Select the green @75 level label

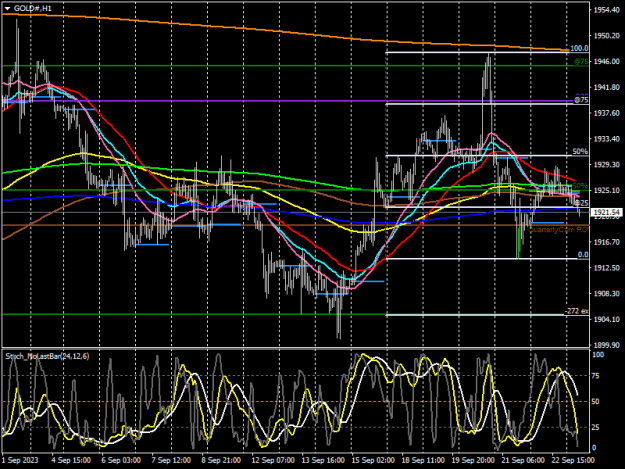click(x=581, y=61)
